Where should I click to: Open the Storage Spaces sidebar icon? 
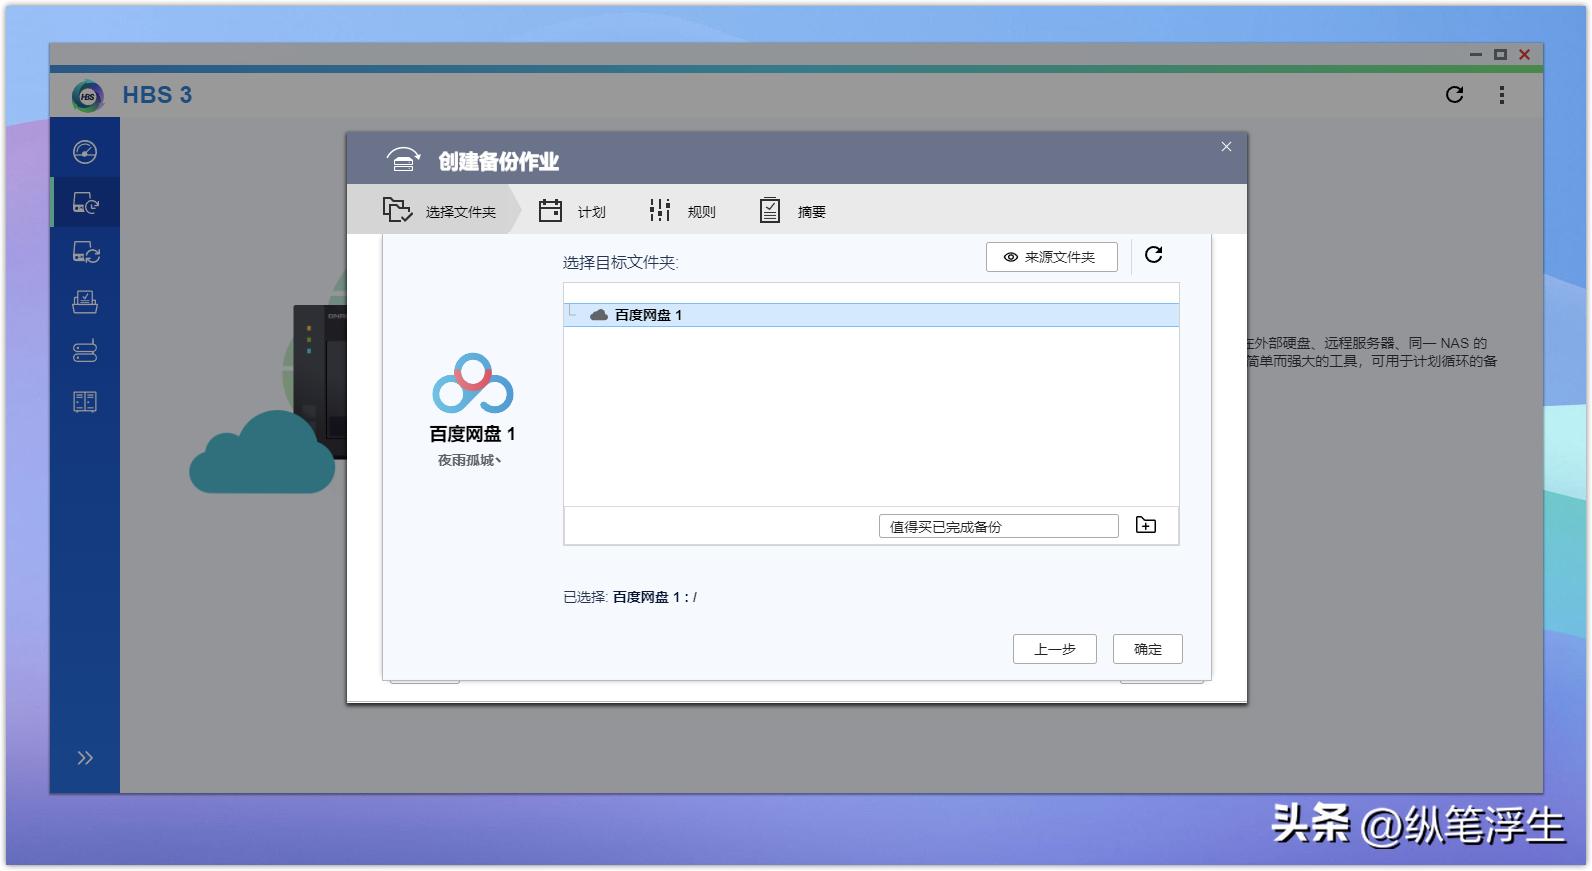pyautogui.click(x=85, y=352)
